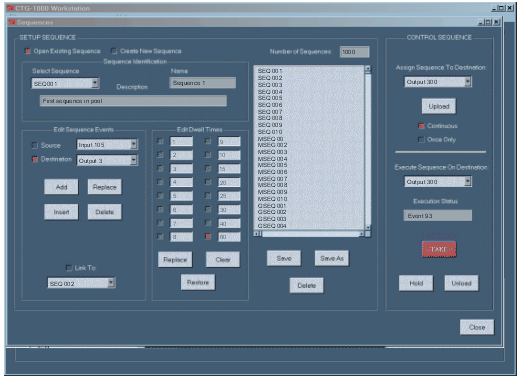Click the Name field showing Sequence 1

202,83
